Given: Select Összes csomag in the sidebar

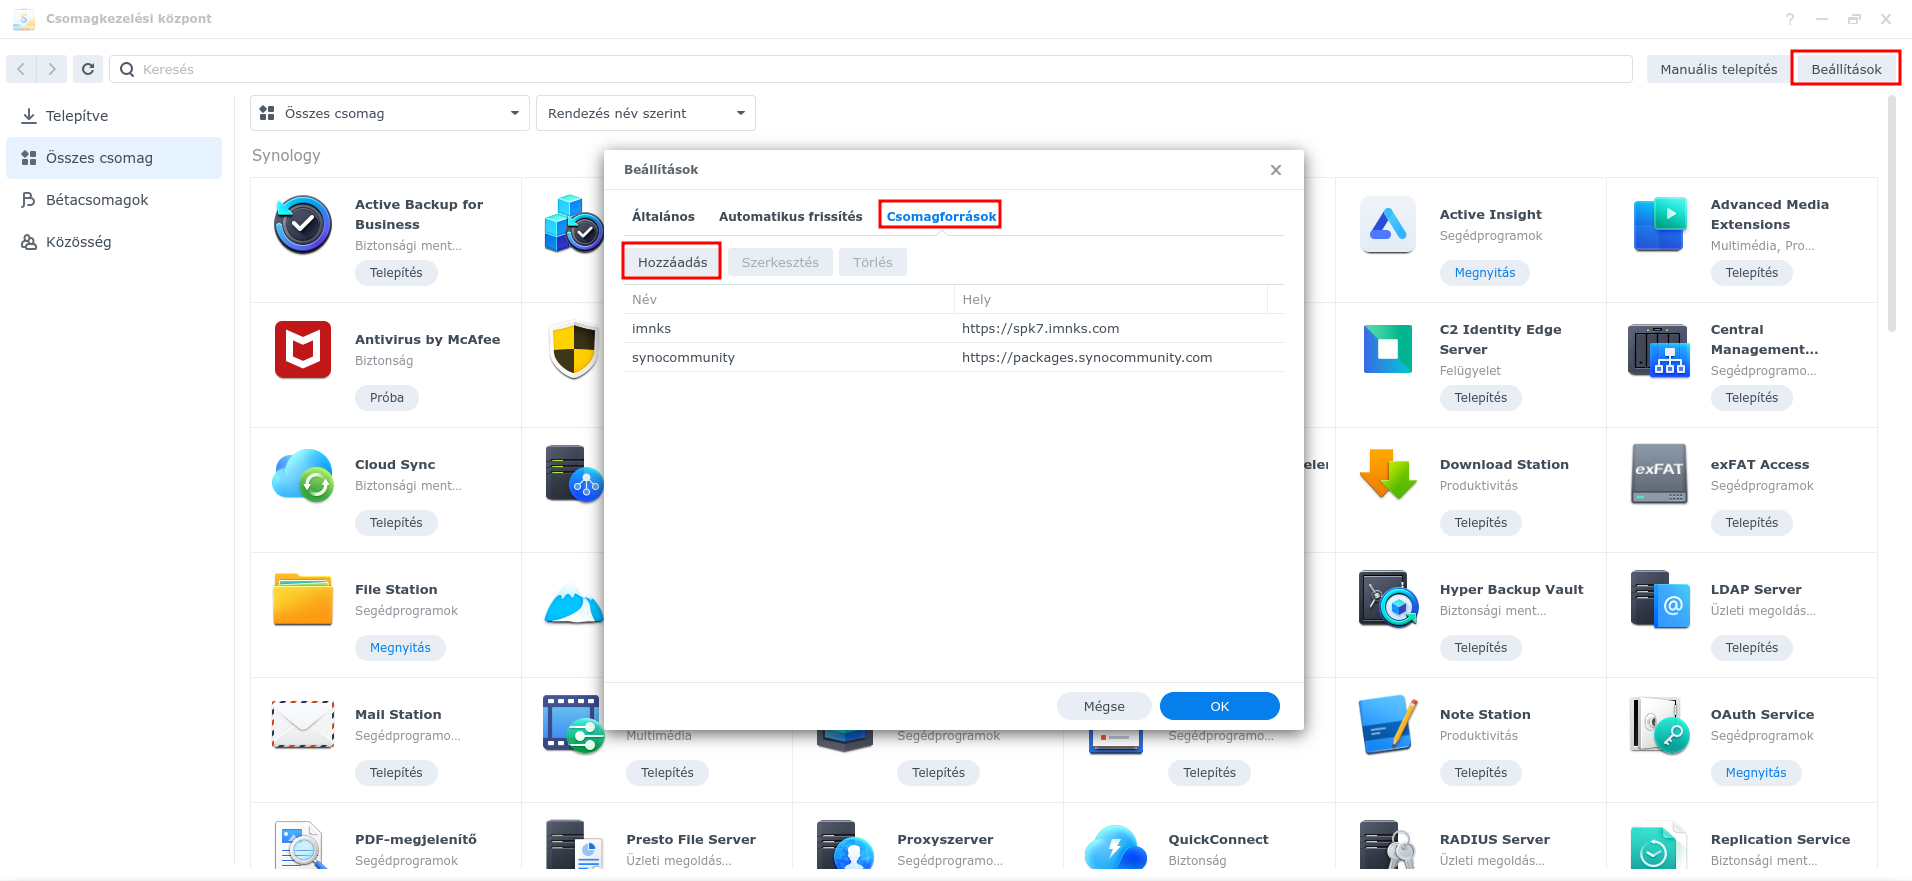Looking at the screenshot, I should [114, 158].
